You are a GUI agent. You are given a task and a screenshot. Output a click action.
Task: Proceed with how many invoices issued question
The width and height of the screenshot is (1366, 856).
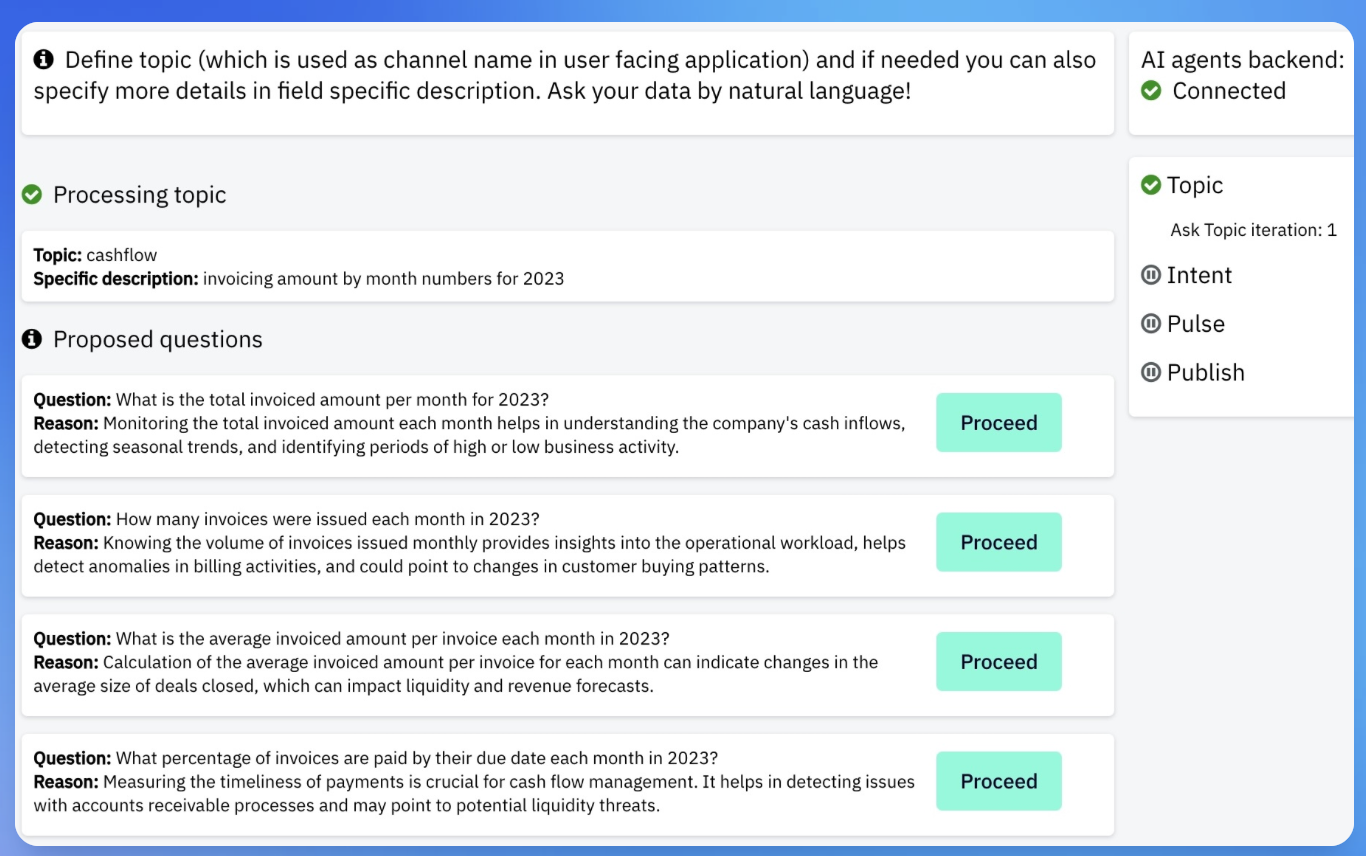(998, 542)
